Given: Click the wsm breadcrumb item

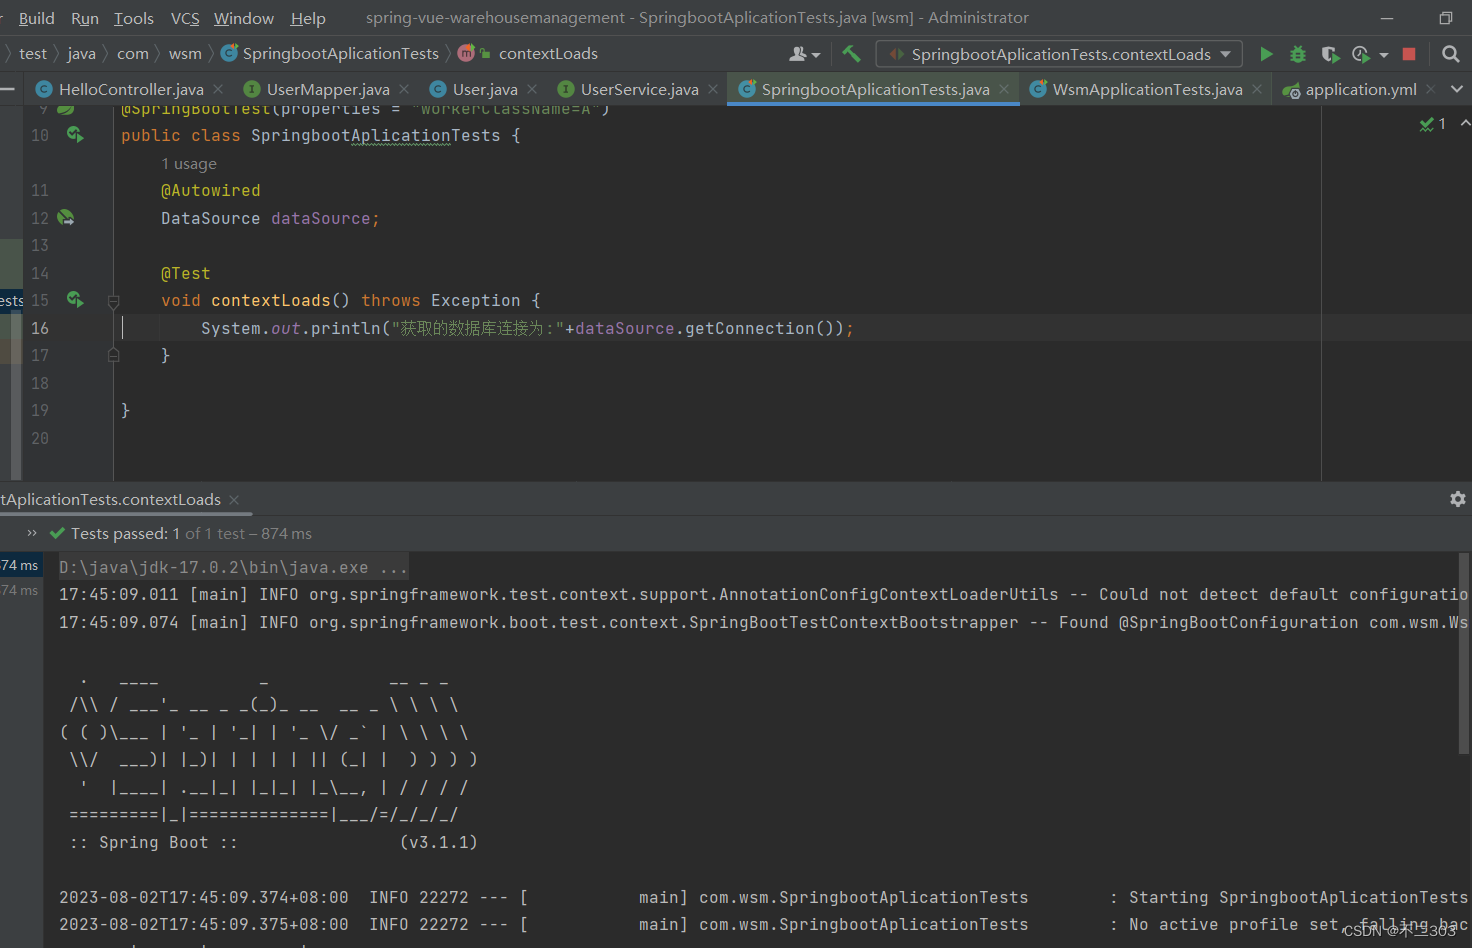Looking at the screenshot, I should pyautogui.click(x=185, y=53).
